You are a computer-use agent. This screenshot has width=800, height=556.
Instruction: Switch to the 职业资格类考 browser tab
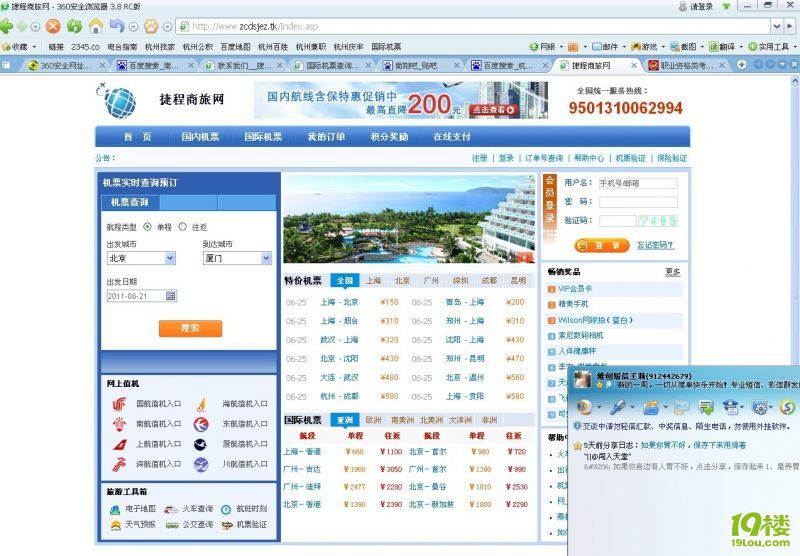(686, 65)
